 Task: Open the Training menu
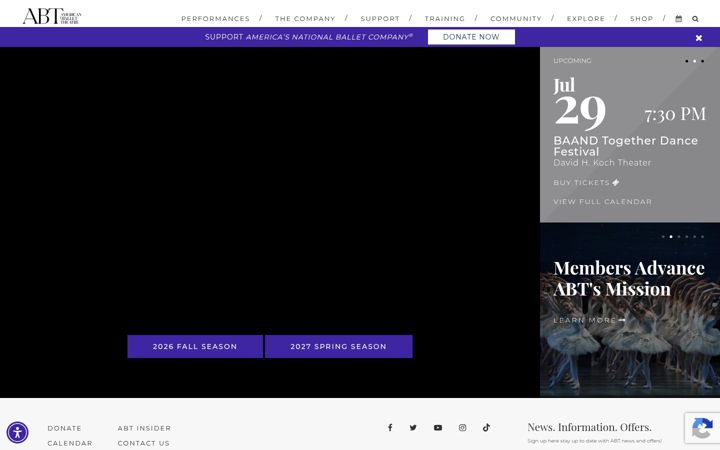tap(444, 19)
